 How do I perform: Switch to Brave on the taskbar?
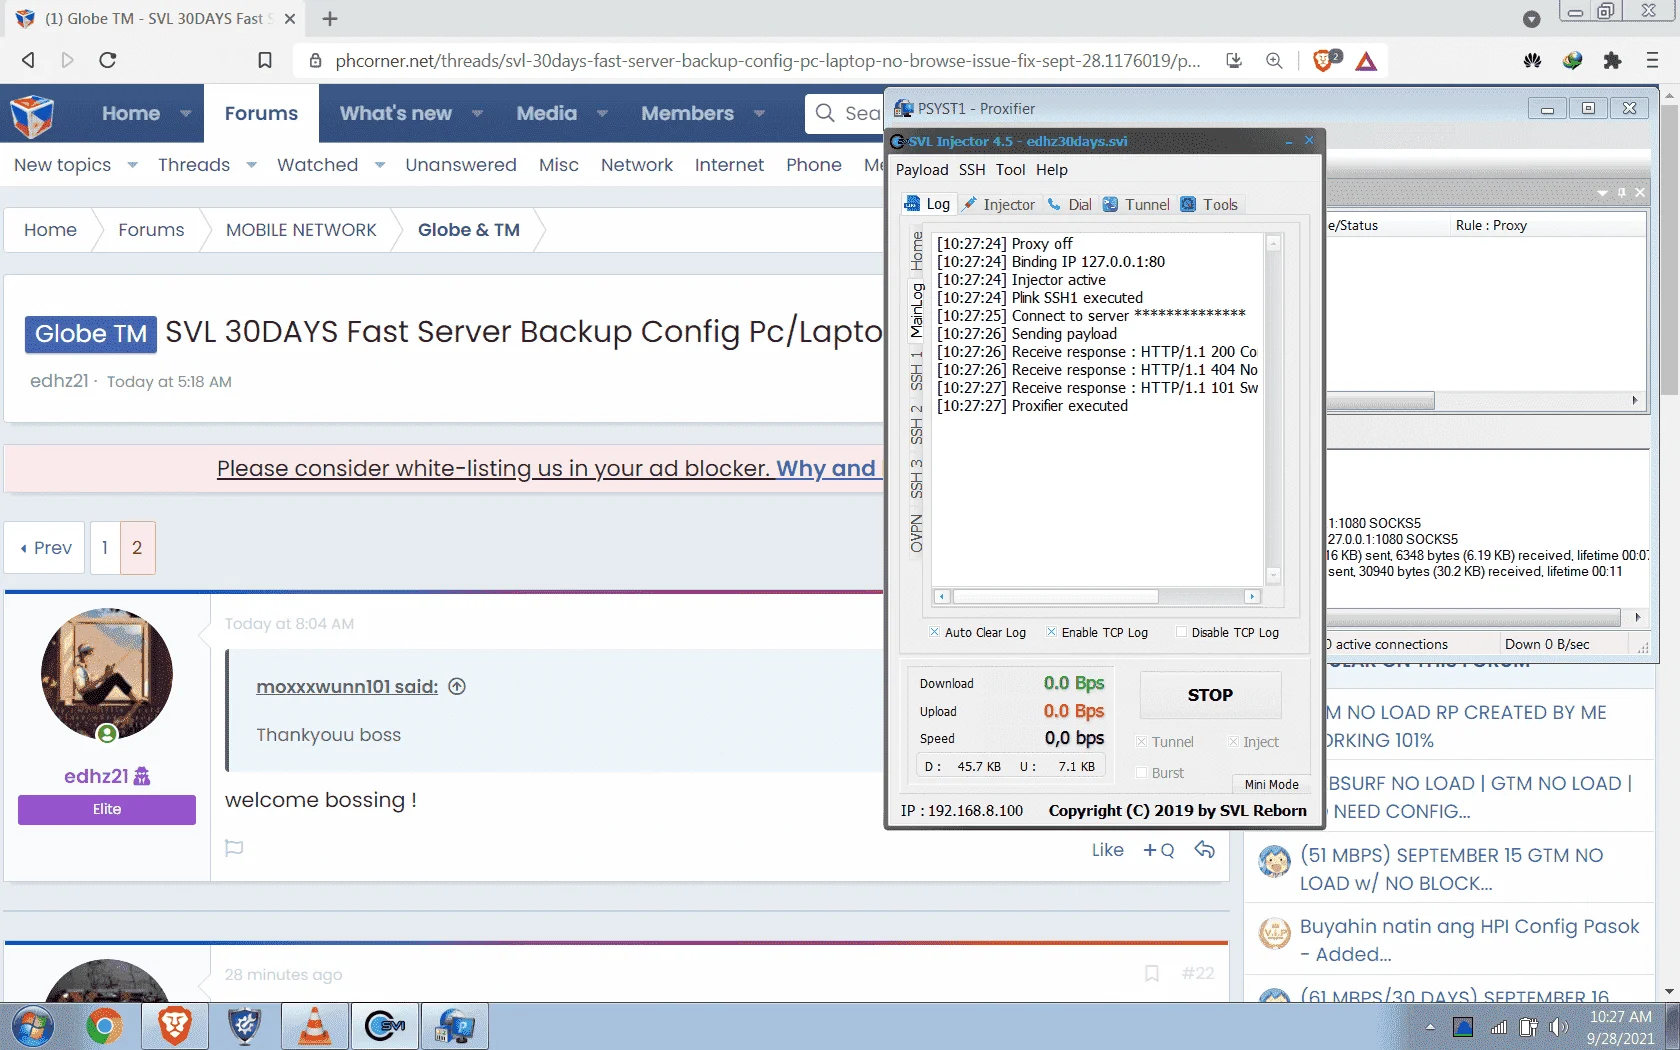[x=175, y=1027]
